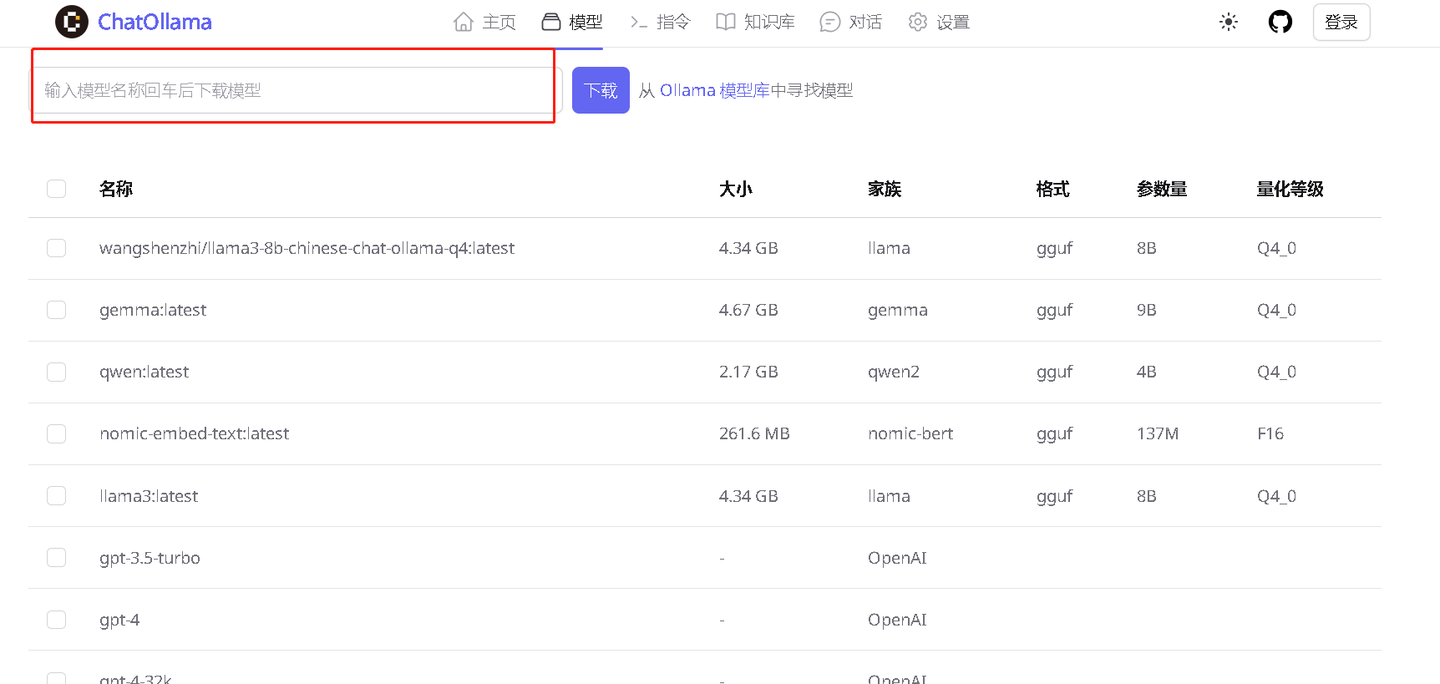Check the wangshenzhi llama3 chinese model checkbox

click(x=56, y=247)
